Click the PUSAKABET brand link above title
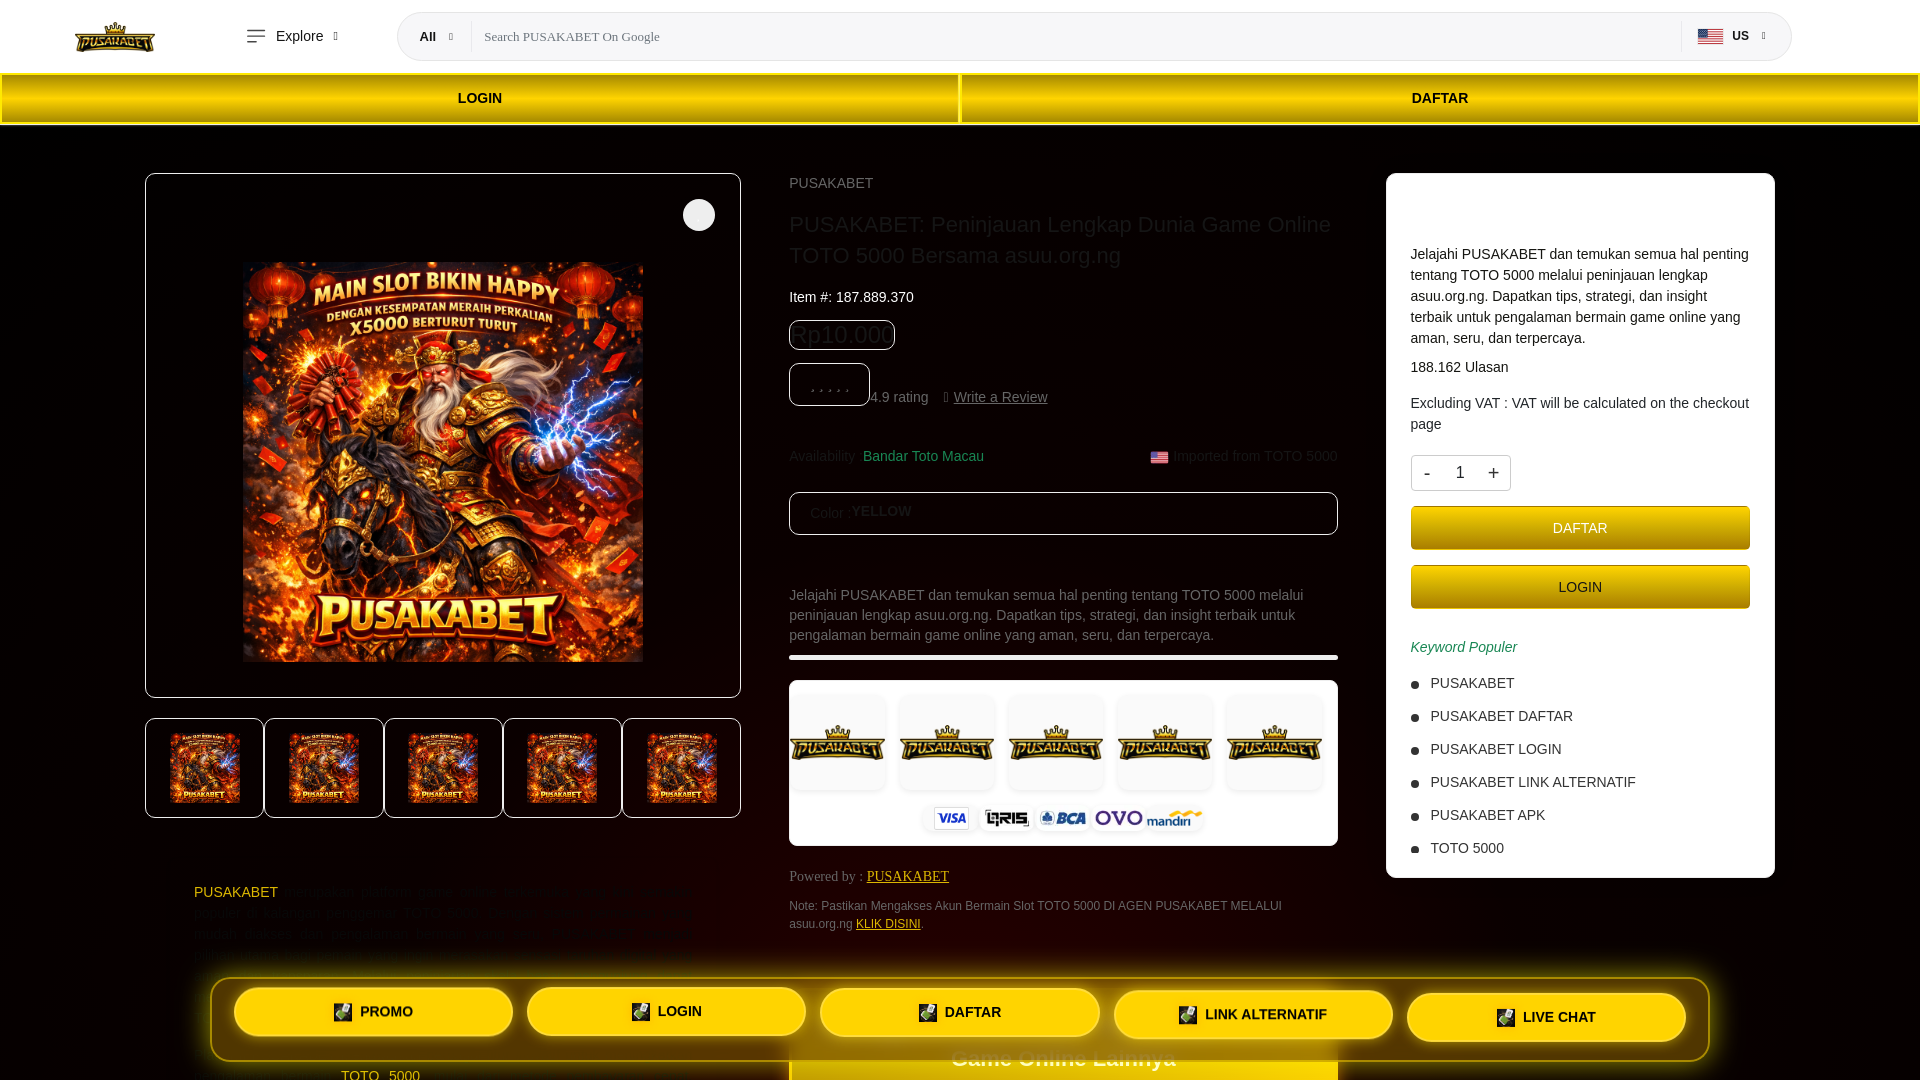Image resolution: width=1920 pixels, height=1080 pixels. 831,183
